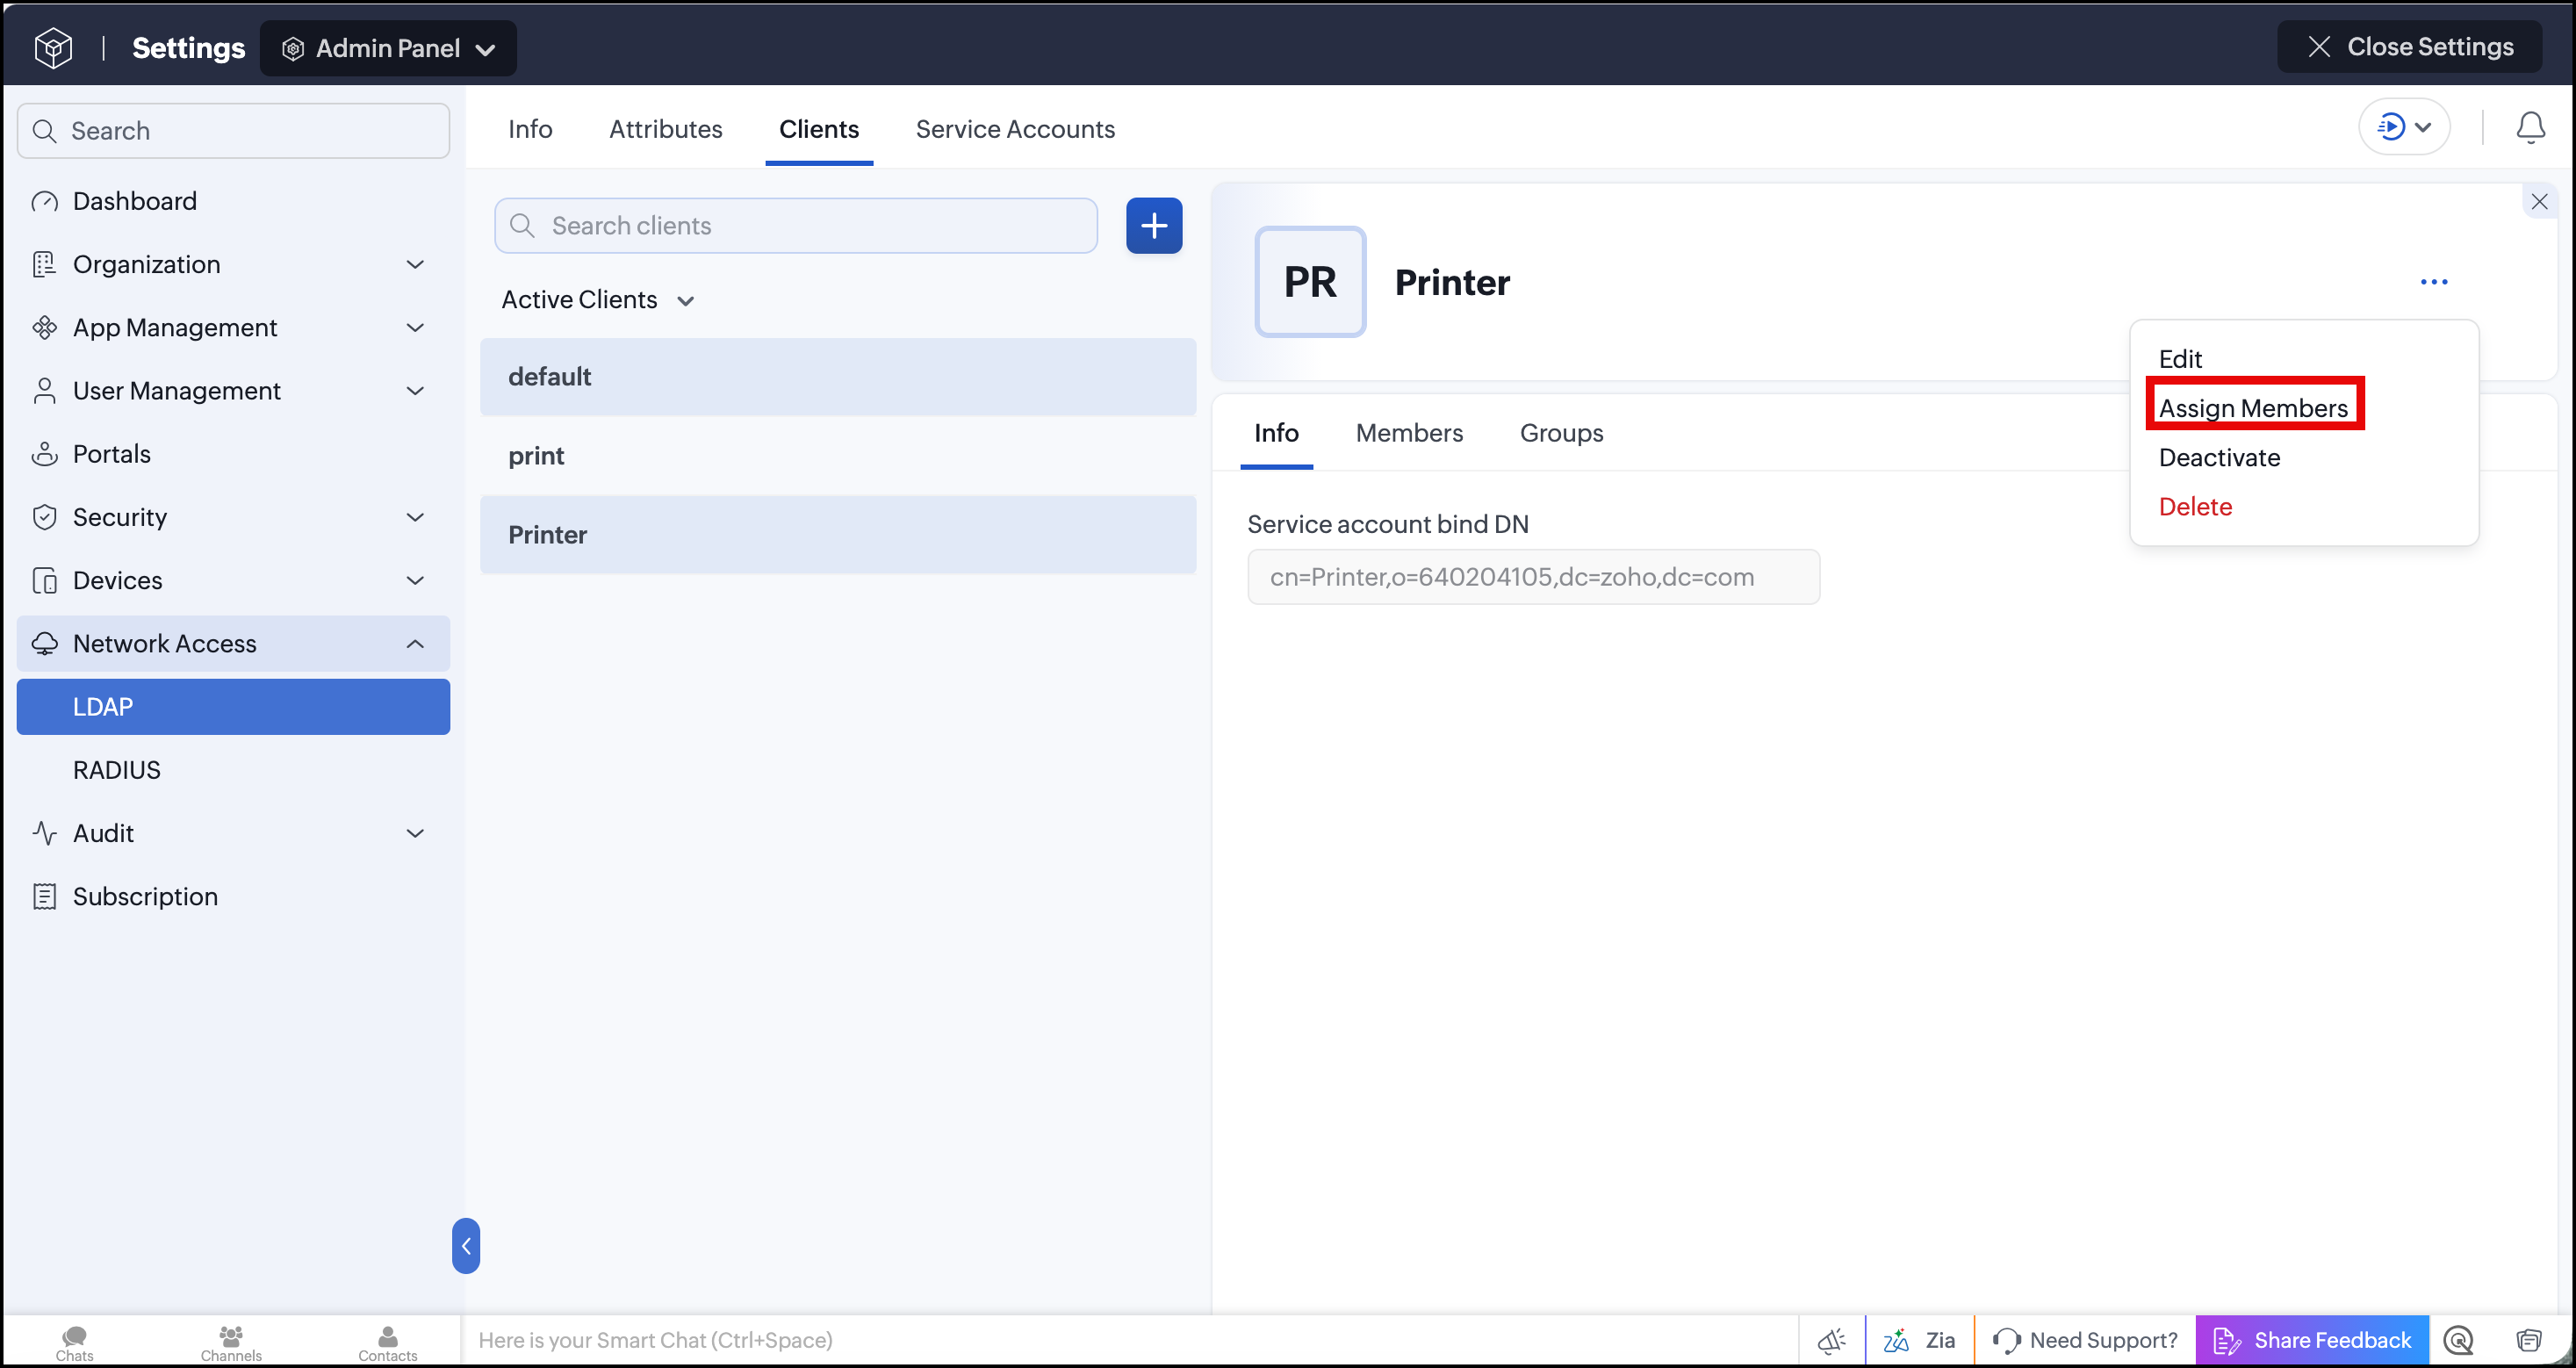Click the Subscription receipt icon
2576x1368 pixels.
pos(44,897)
